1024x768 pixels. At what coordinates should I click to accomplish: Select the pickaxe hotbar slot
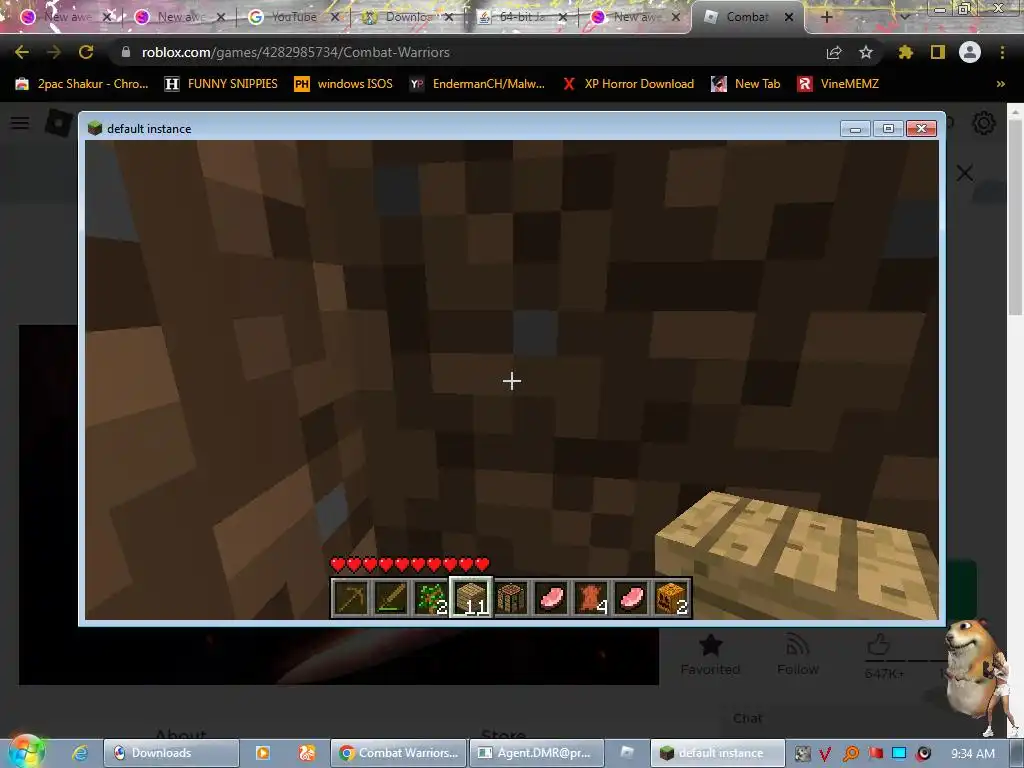[x=351, y=598]
